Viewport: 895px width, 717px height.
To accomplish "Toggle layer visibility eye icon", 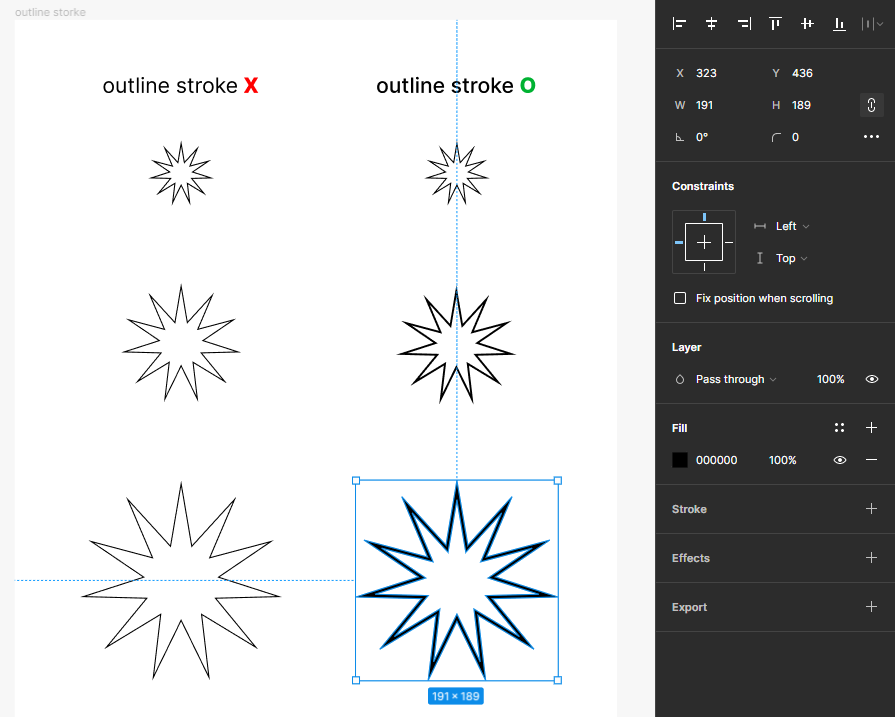I will coord(872,379).
